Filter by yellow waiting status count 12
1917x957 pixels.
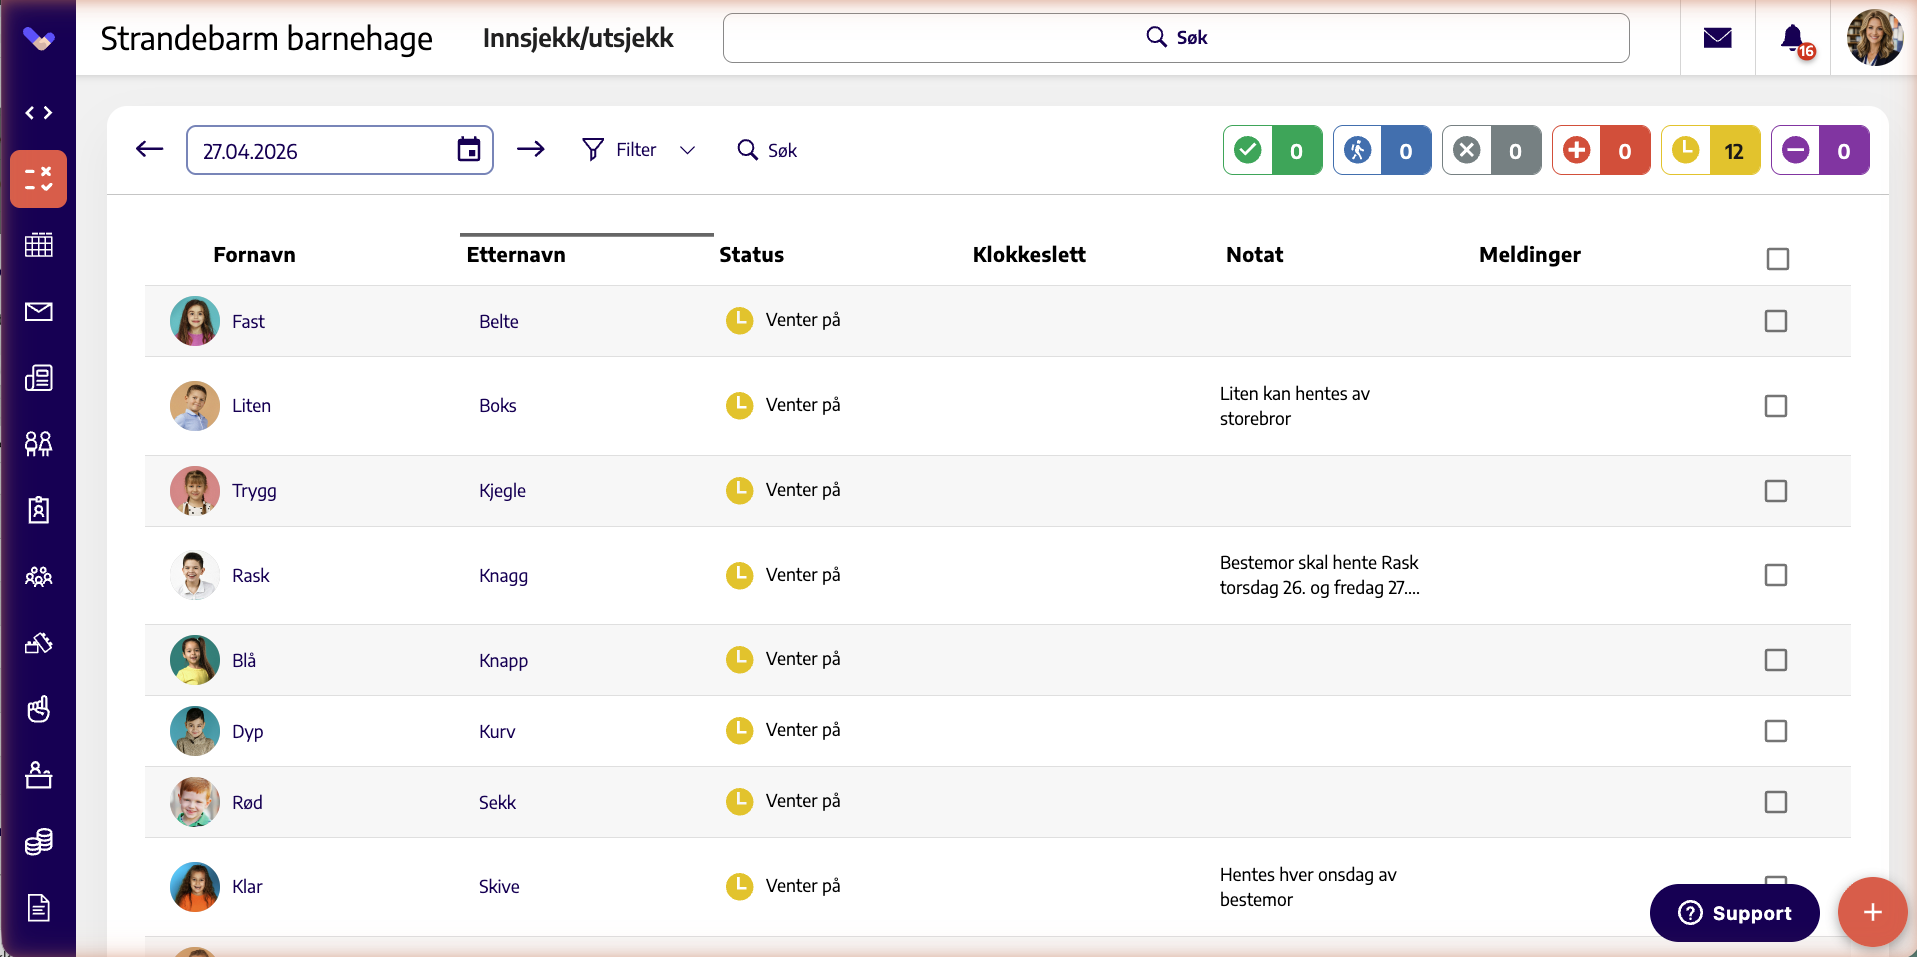point(1711,150)
